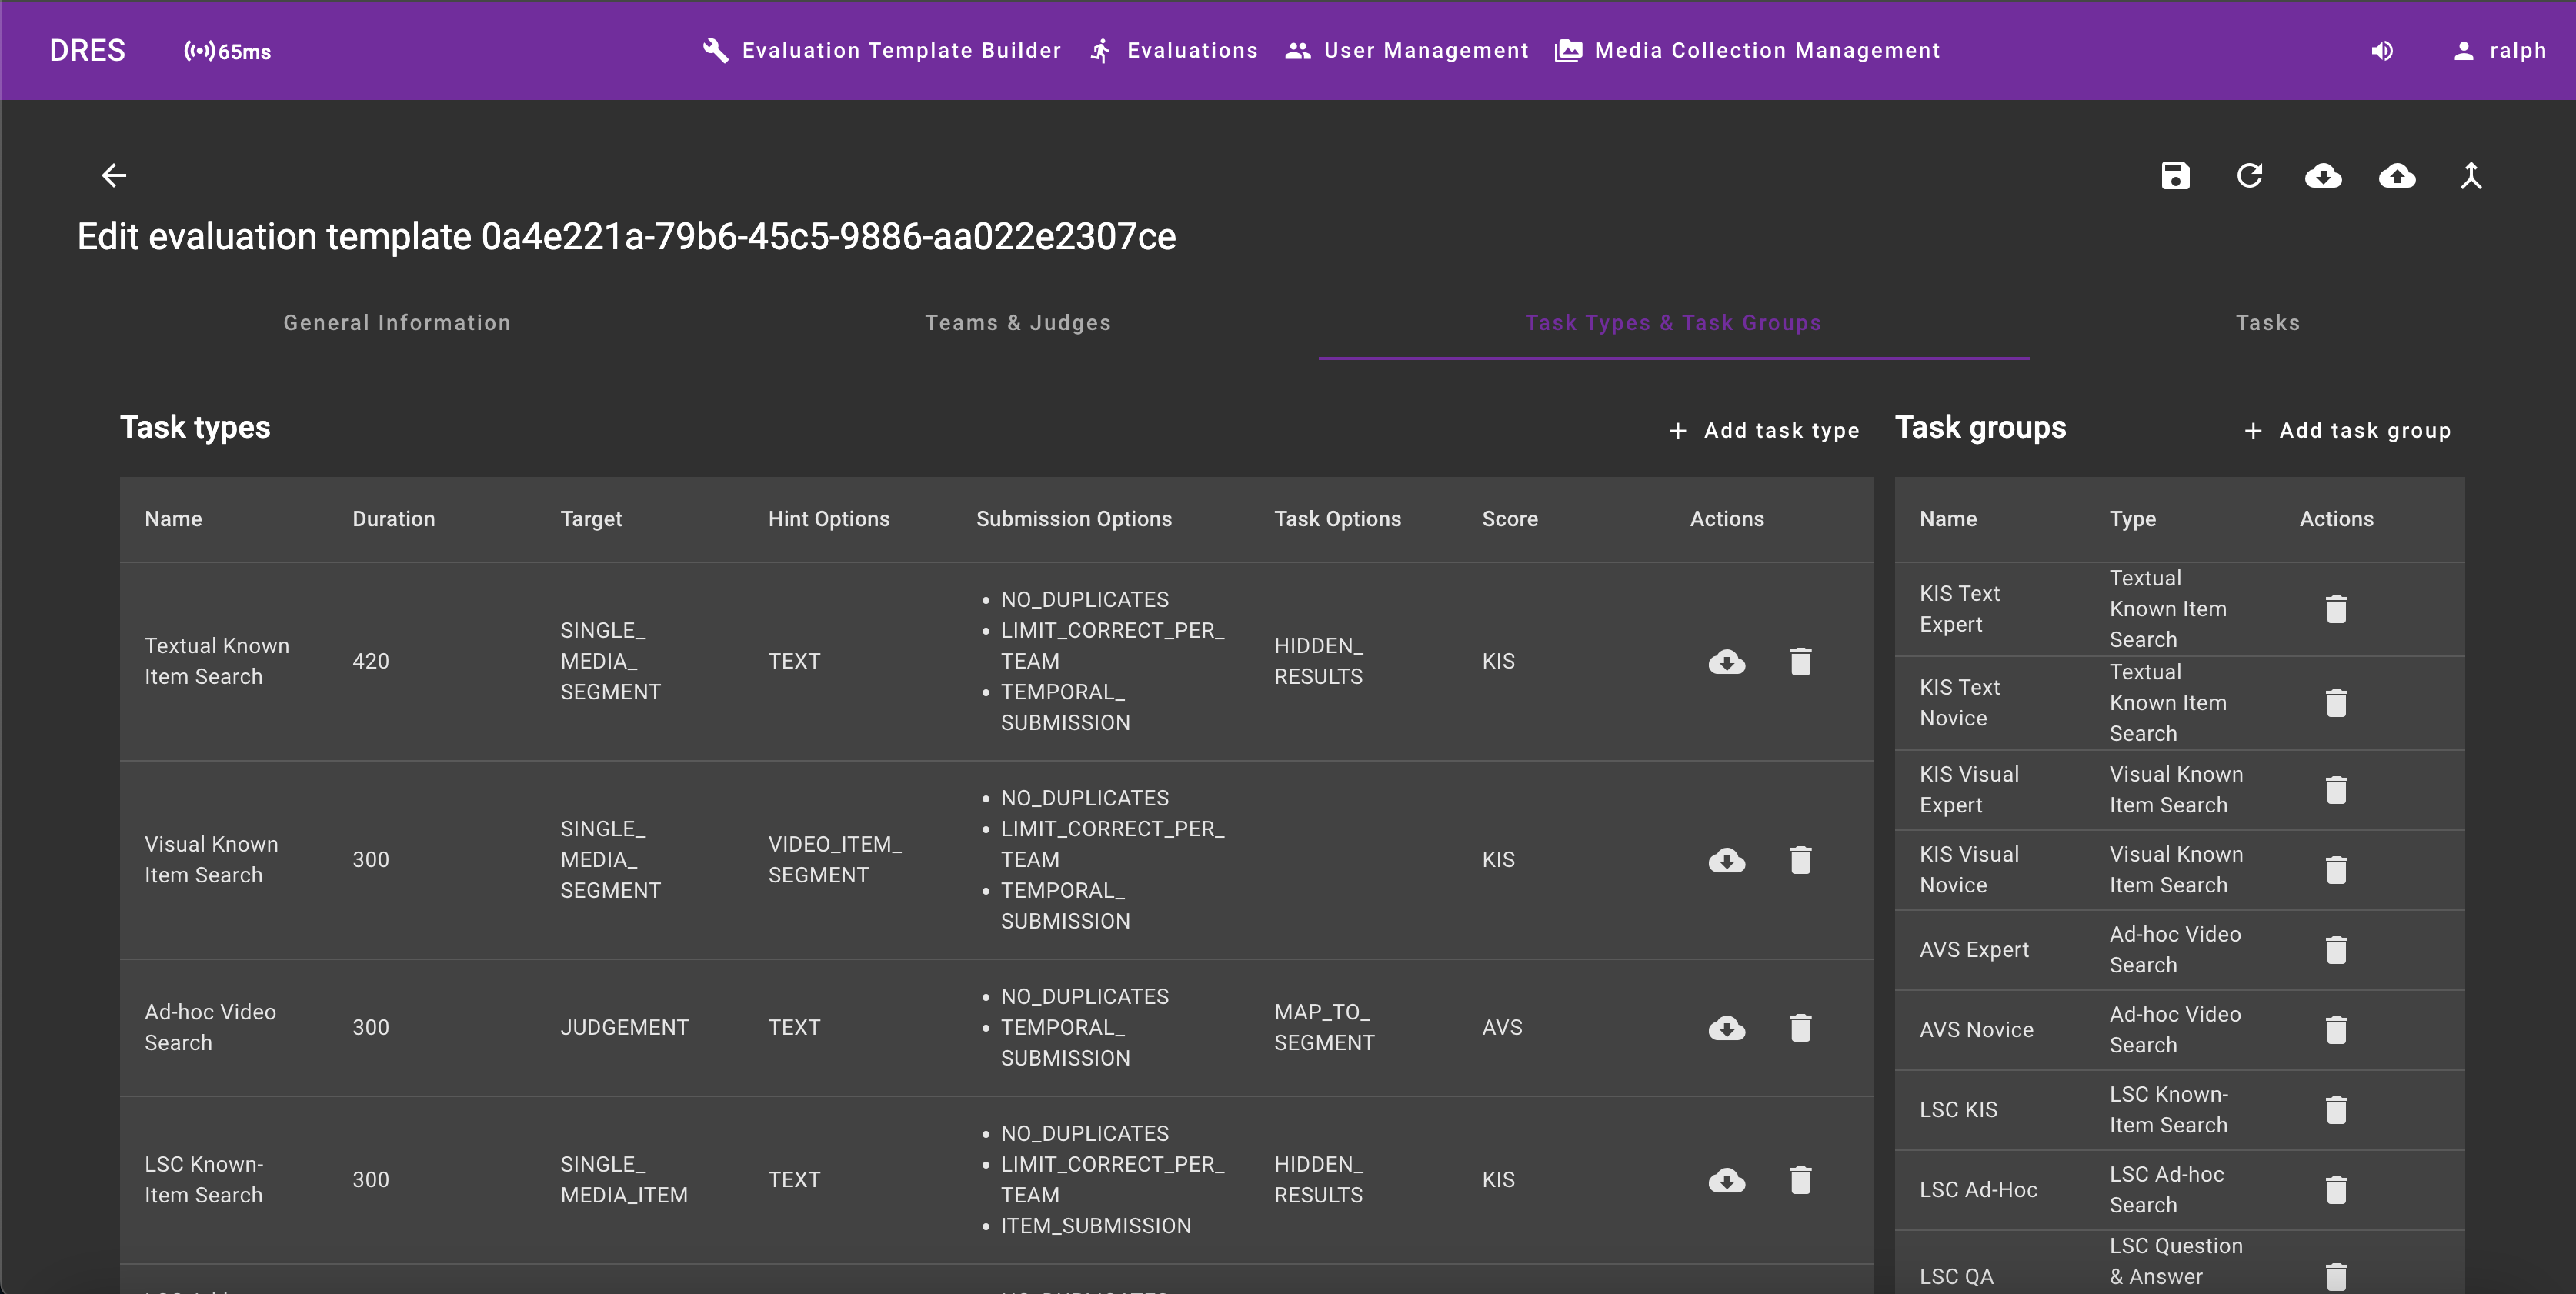This screenshot has width=2576, height=1294.
Task: Click the download template cloud icon
Action: [2322, 176]
